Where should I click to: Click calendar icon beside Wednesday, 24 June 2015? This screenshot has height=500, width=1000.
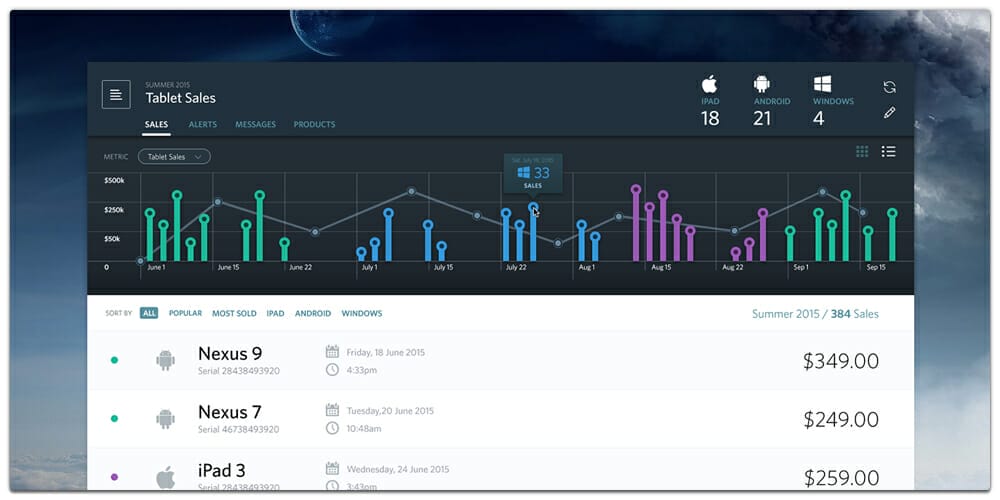[332, 469]
